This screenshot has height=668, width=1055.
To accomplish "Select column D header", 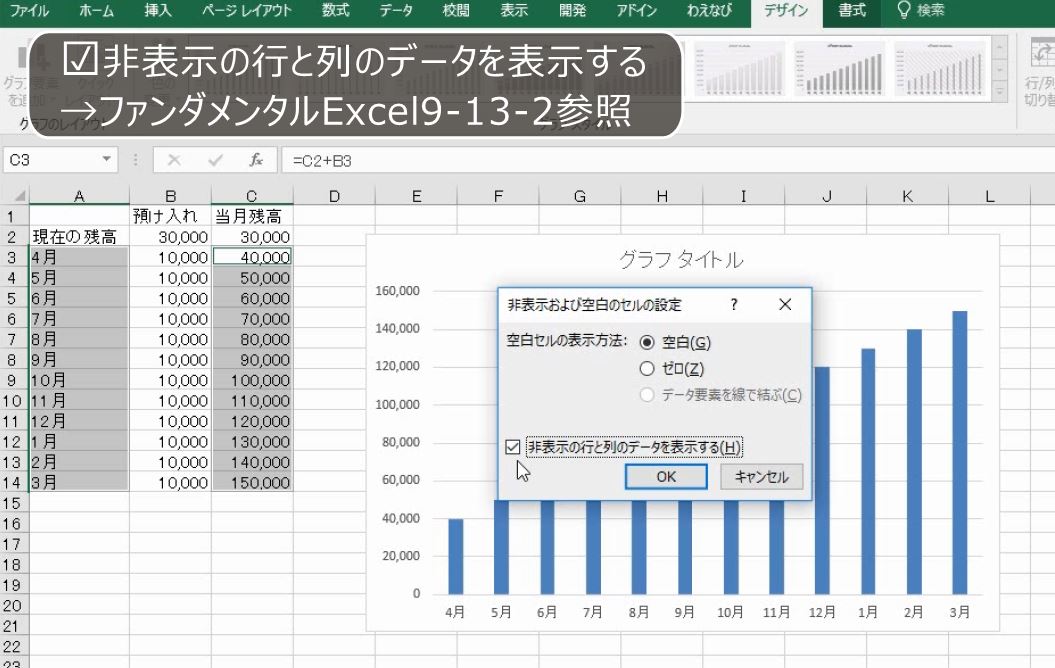I will (334, 196).
